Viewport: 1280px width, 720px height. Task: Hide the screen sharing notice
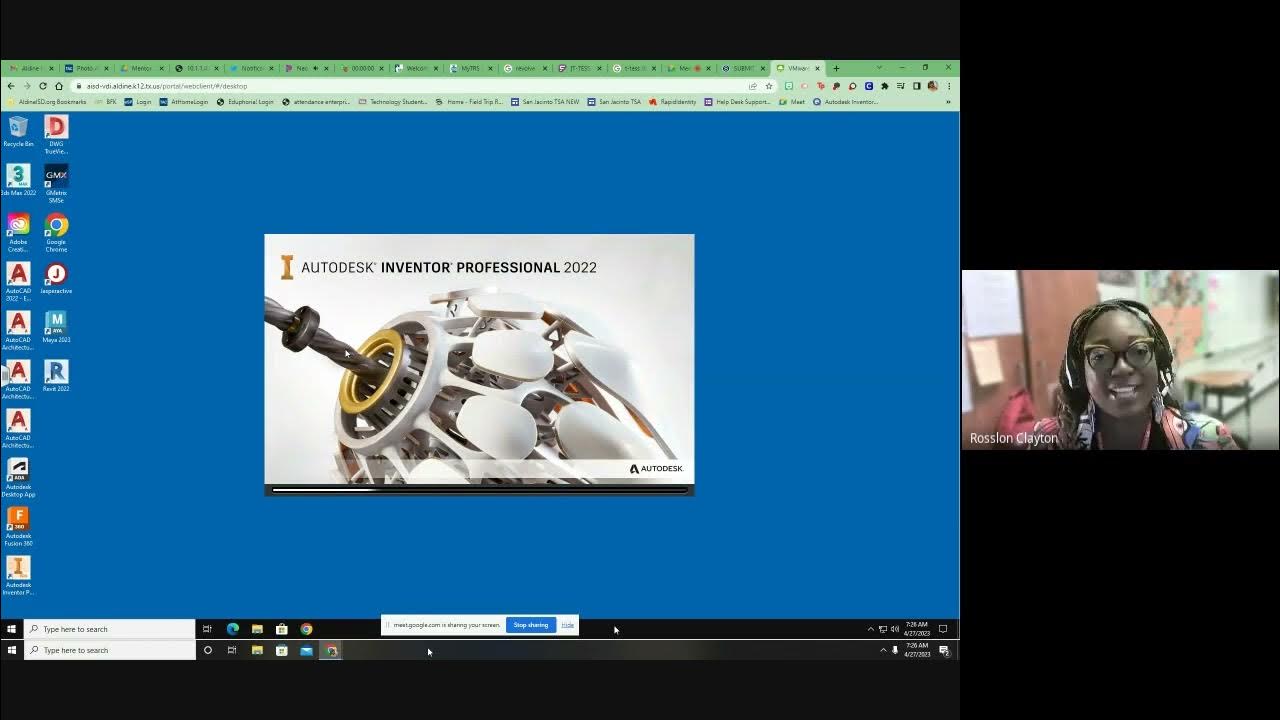click(567, 625)
